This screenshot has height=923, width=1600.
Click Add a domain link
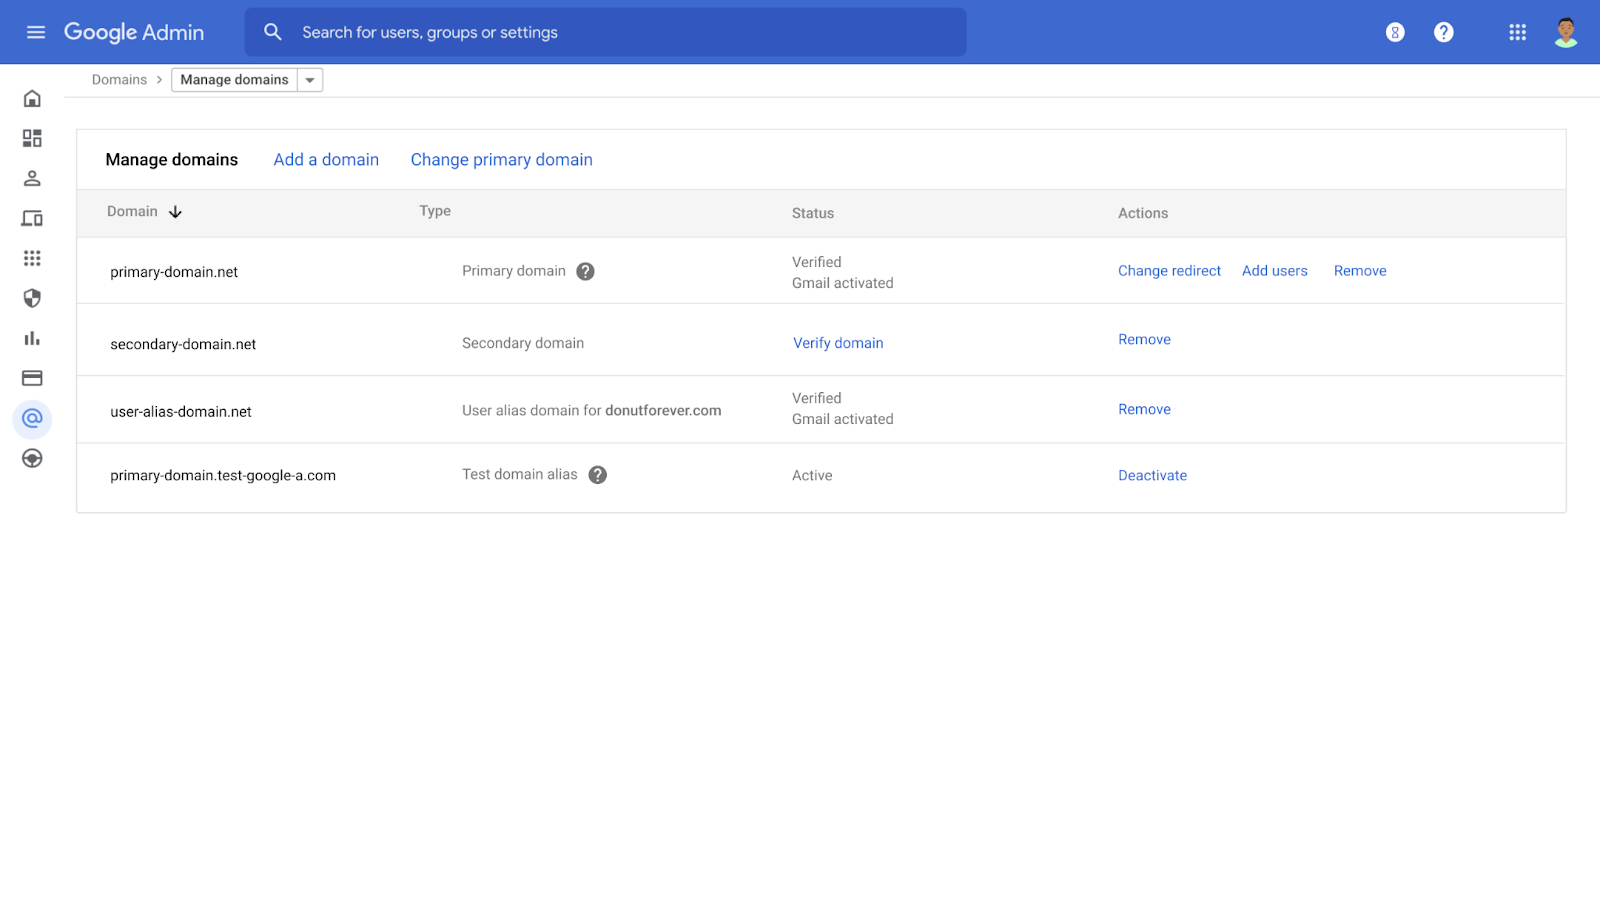coord(326,160)
